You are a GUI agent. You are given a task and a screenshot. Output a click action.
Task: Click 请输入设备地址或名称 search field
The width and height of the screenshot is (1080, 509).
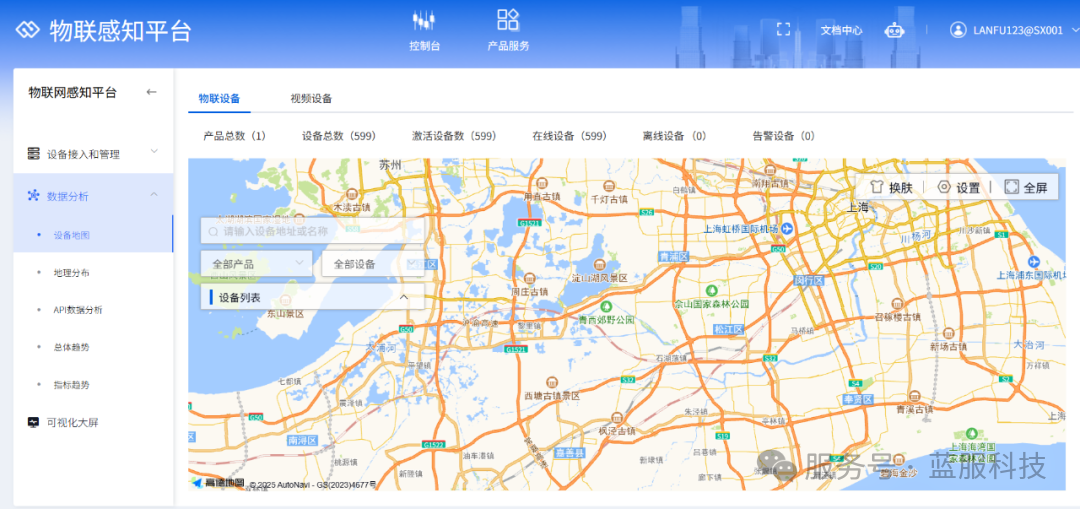(312, 231)
